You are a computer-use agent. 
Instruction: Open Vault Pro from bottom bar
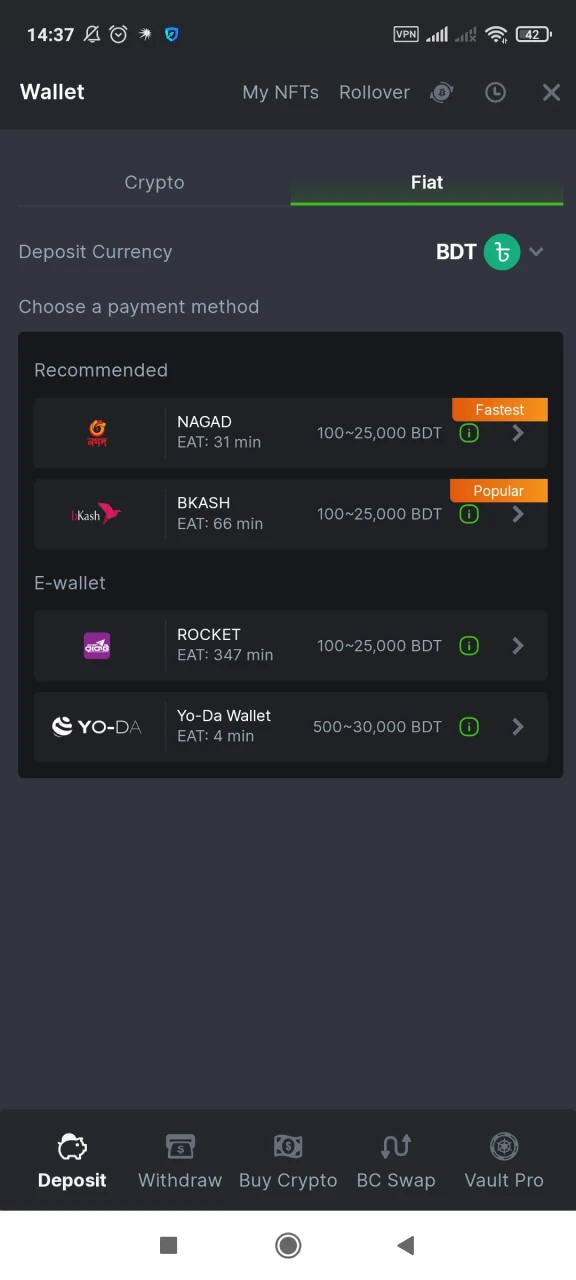tap(504, 1162)
